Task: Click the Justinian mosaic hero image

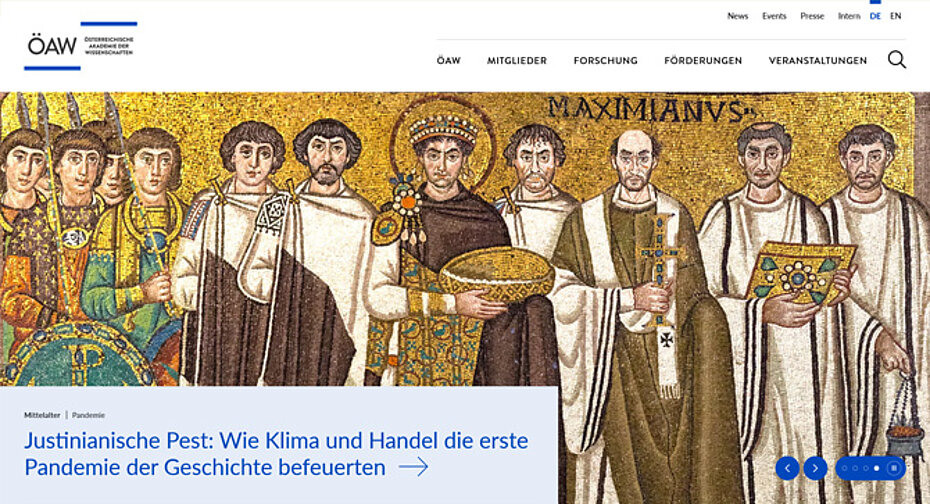Action: [465, 239]
